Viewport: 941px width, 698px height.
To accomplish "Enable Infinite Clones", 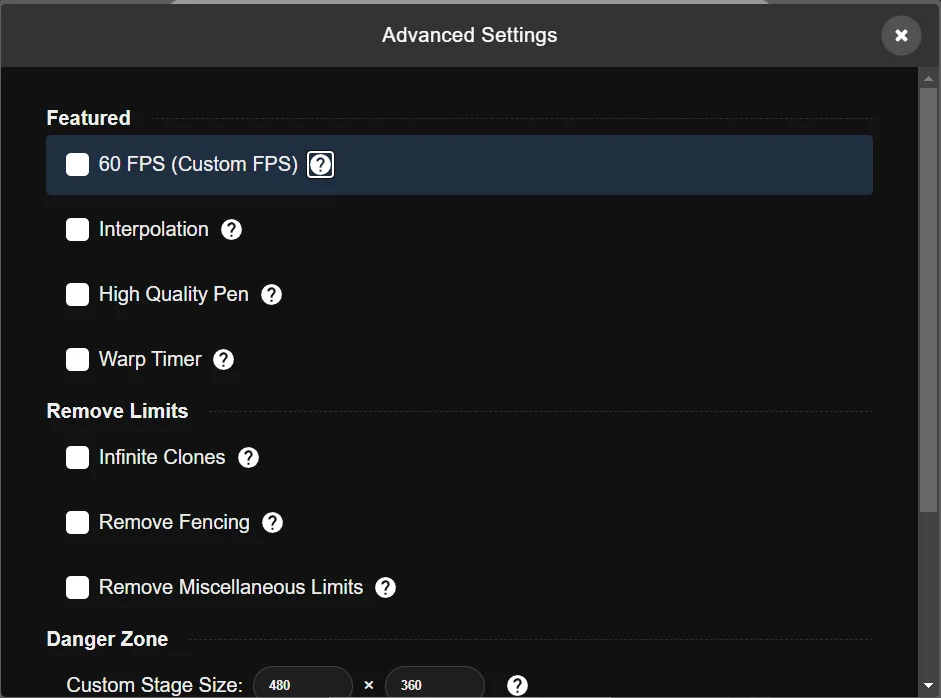I will 77,457.
